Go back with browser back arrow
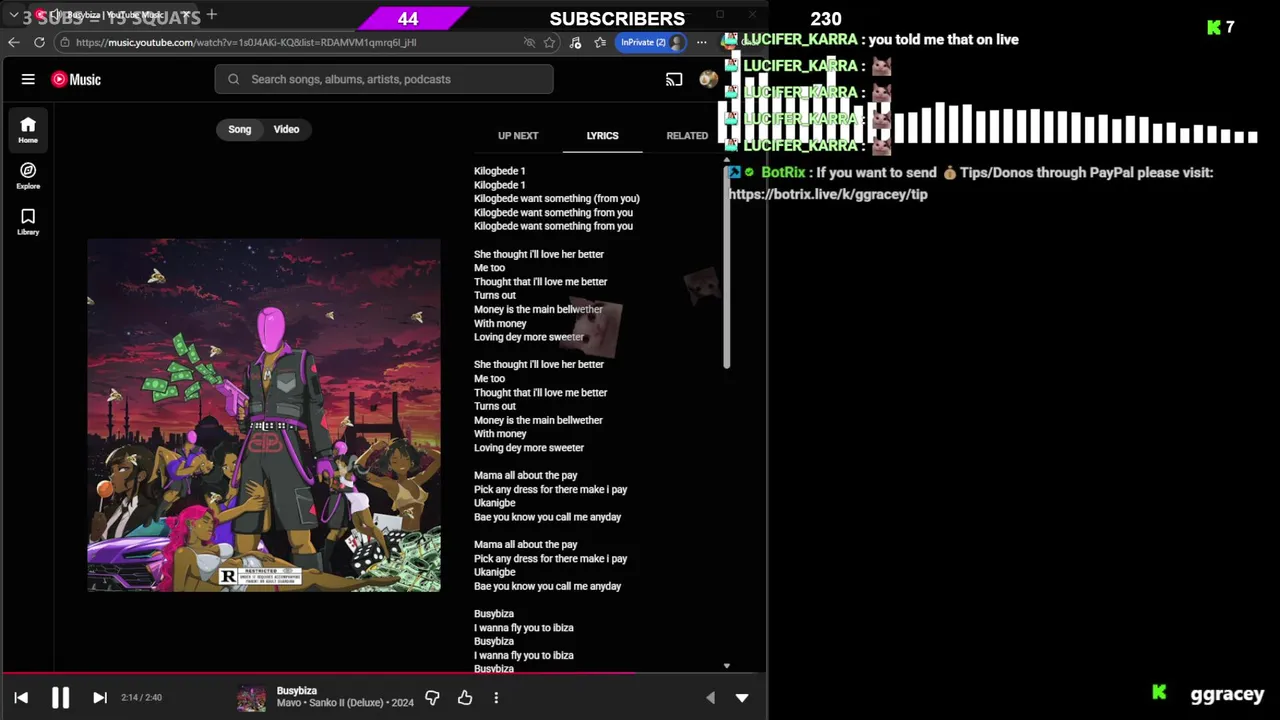 coord(13,42)
